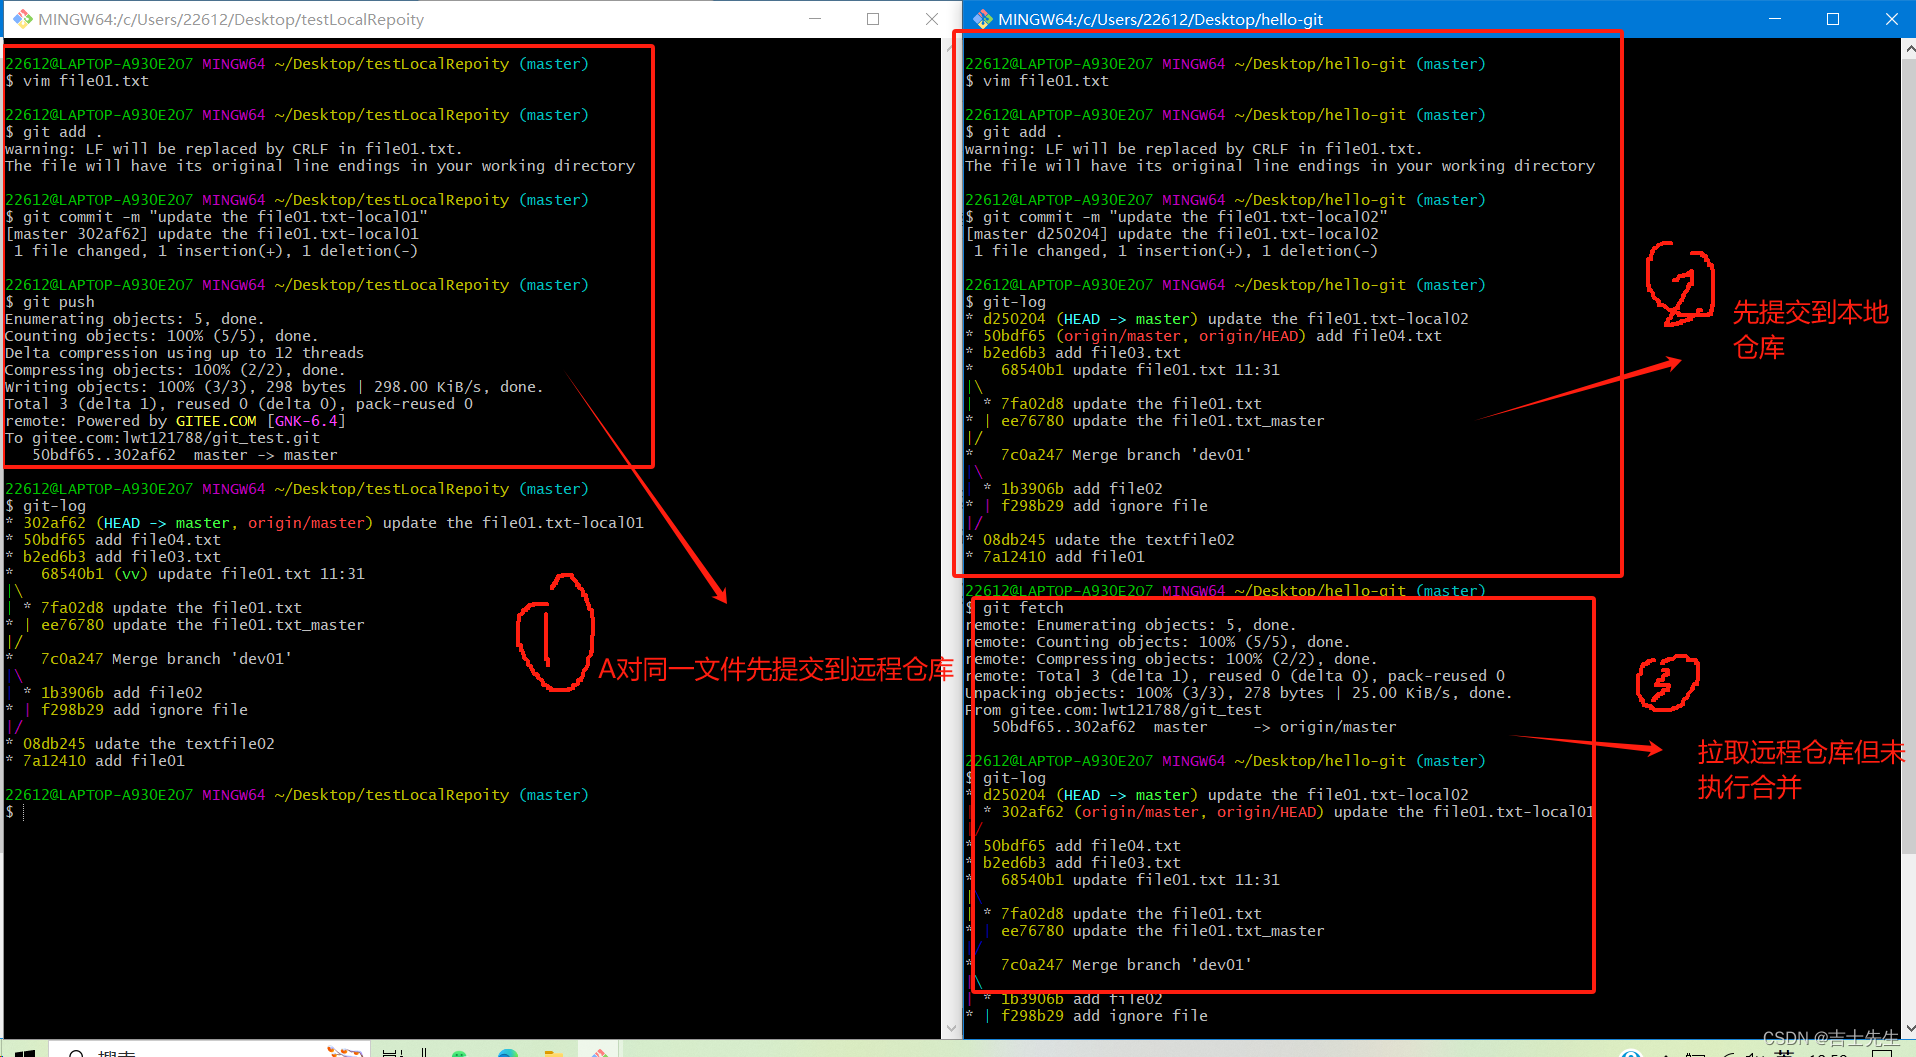This screenshot has width=1916, height=1057.
Task: Click "remote: Powered by GITEE.COM" line
Action: 175,421
